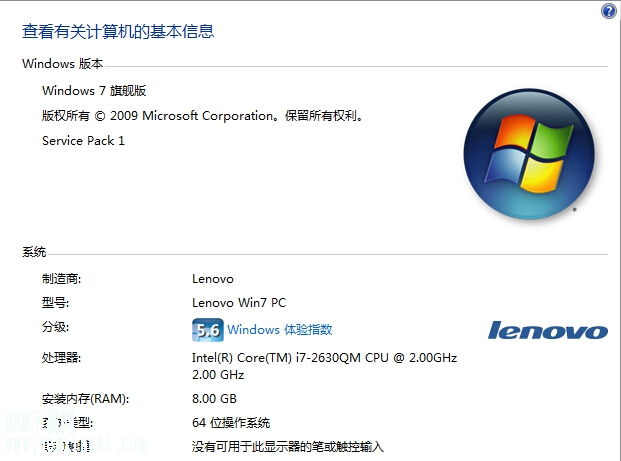Open help via the blue question mark icon
Screen dimensions: 621x461
[609, 11]
